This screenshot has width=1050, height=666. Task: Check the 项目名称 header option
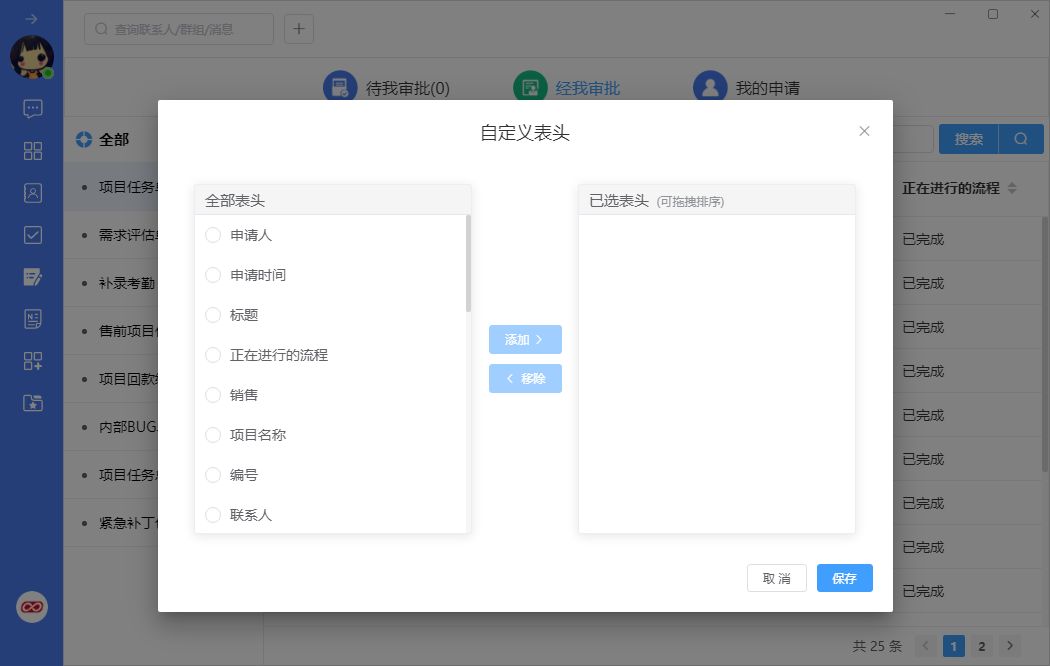tap(213, 435)
